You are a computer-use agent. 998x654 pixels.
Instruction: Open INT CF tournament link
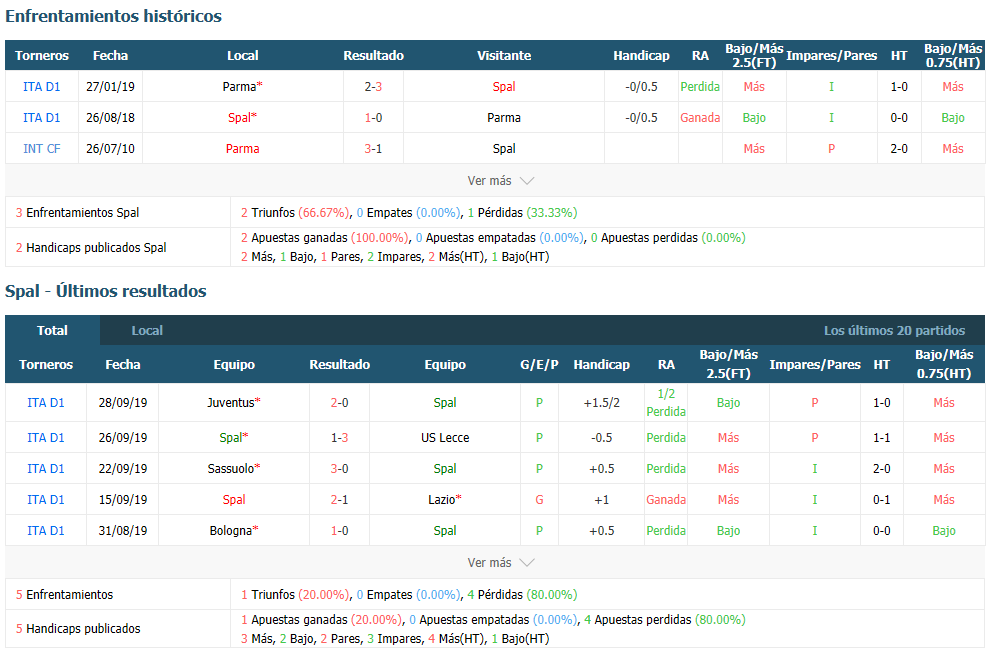coord(41,149)
